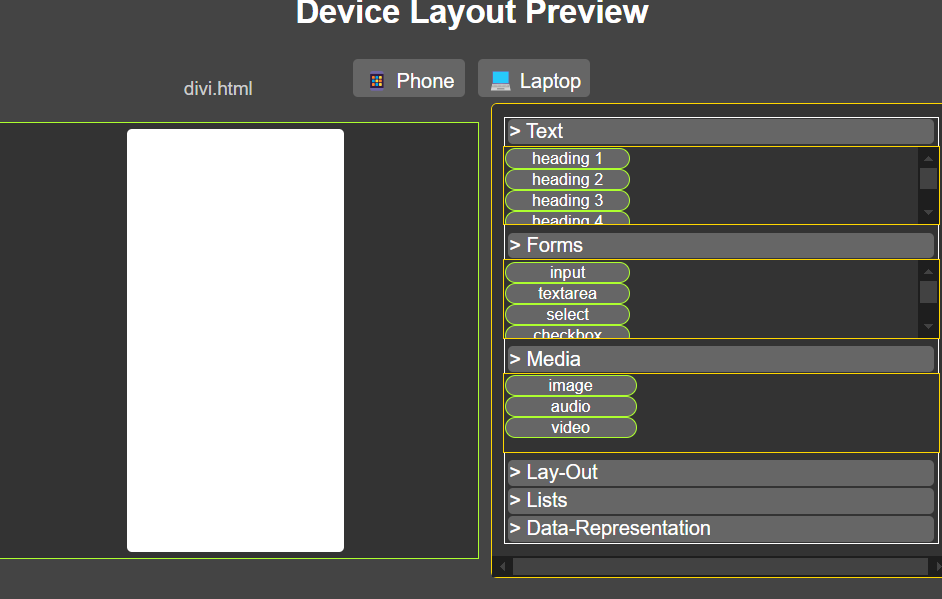942x599 pixels.
Task: Click down arrow of Text list scrollbar
Action: [928, 213]
